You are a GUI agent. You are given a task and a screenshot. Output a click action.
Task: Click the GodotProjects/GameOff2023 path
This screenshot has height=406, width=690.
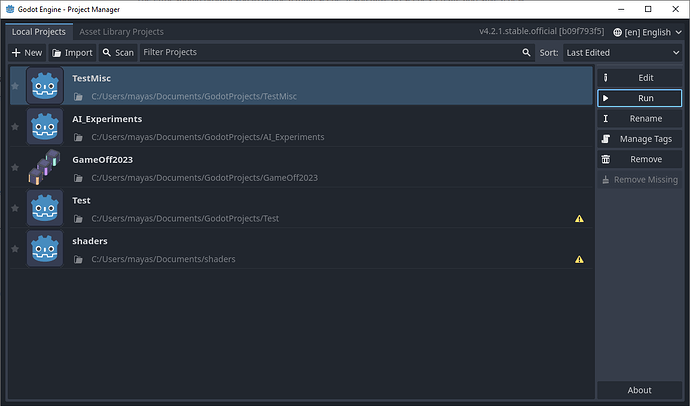[x=205, y=178]
